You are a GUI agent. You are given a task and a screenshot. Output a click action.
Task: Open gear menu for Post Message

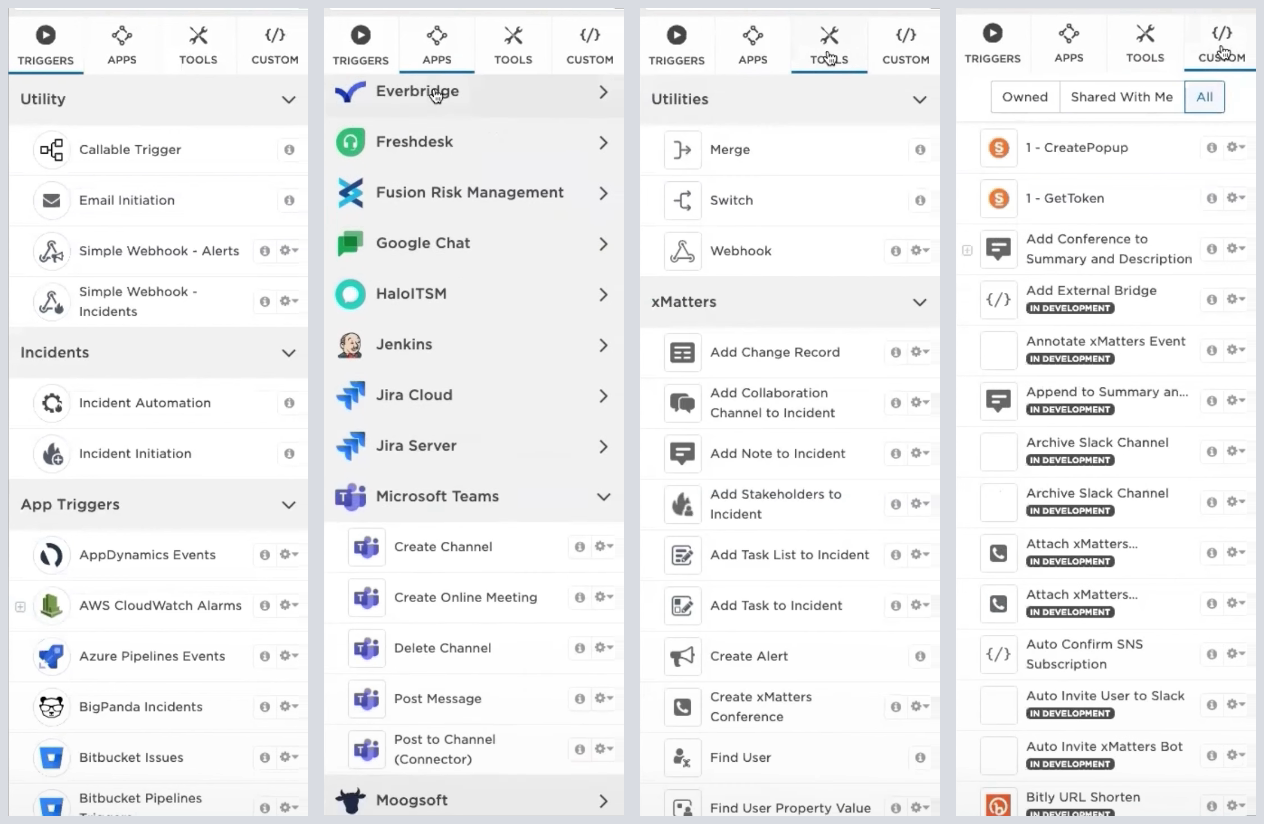604,698
